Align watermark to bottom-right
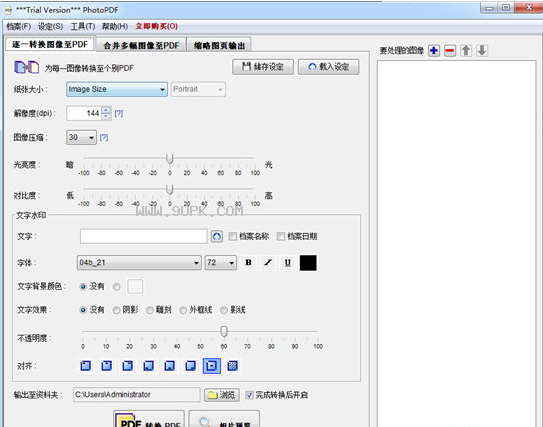543x427 pixels. [x=190, y=366]
